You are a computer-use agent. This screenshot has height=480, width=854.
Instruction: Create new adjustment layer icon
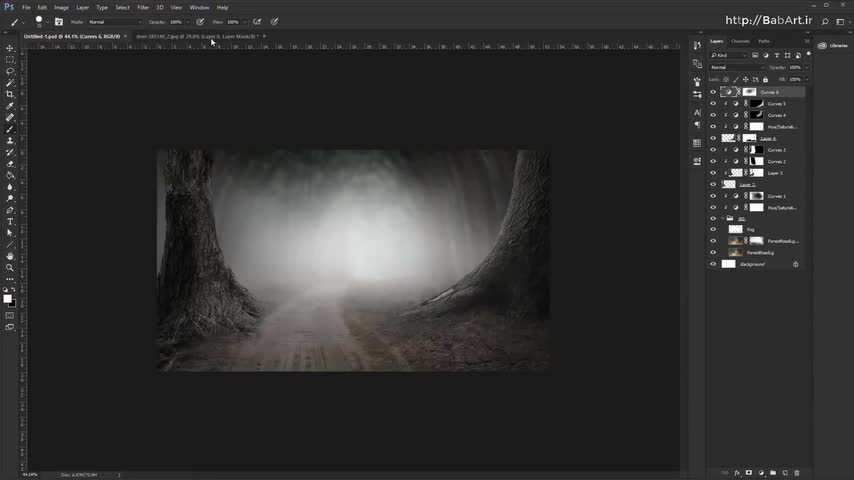[761, 473]
